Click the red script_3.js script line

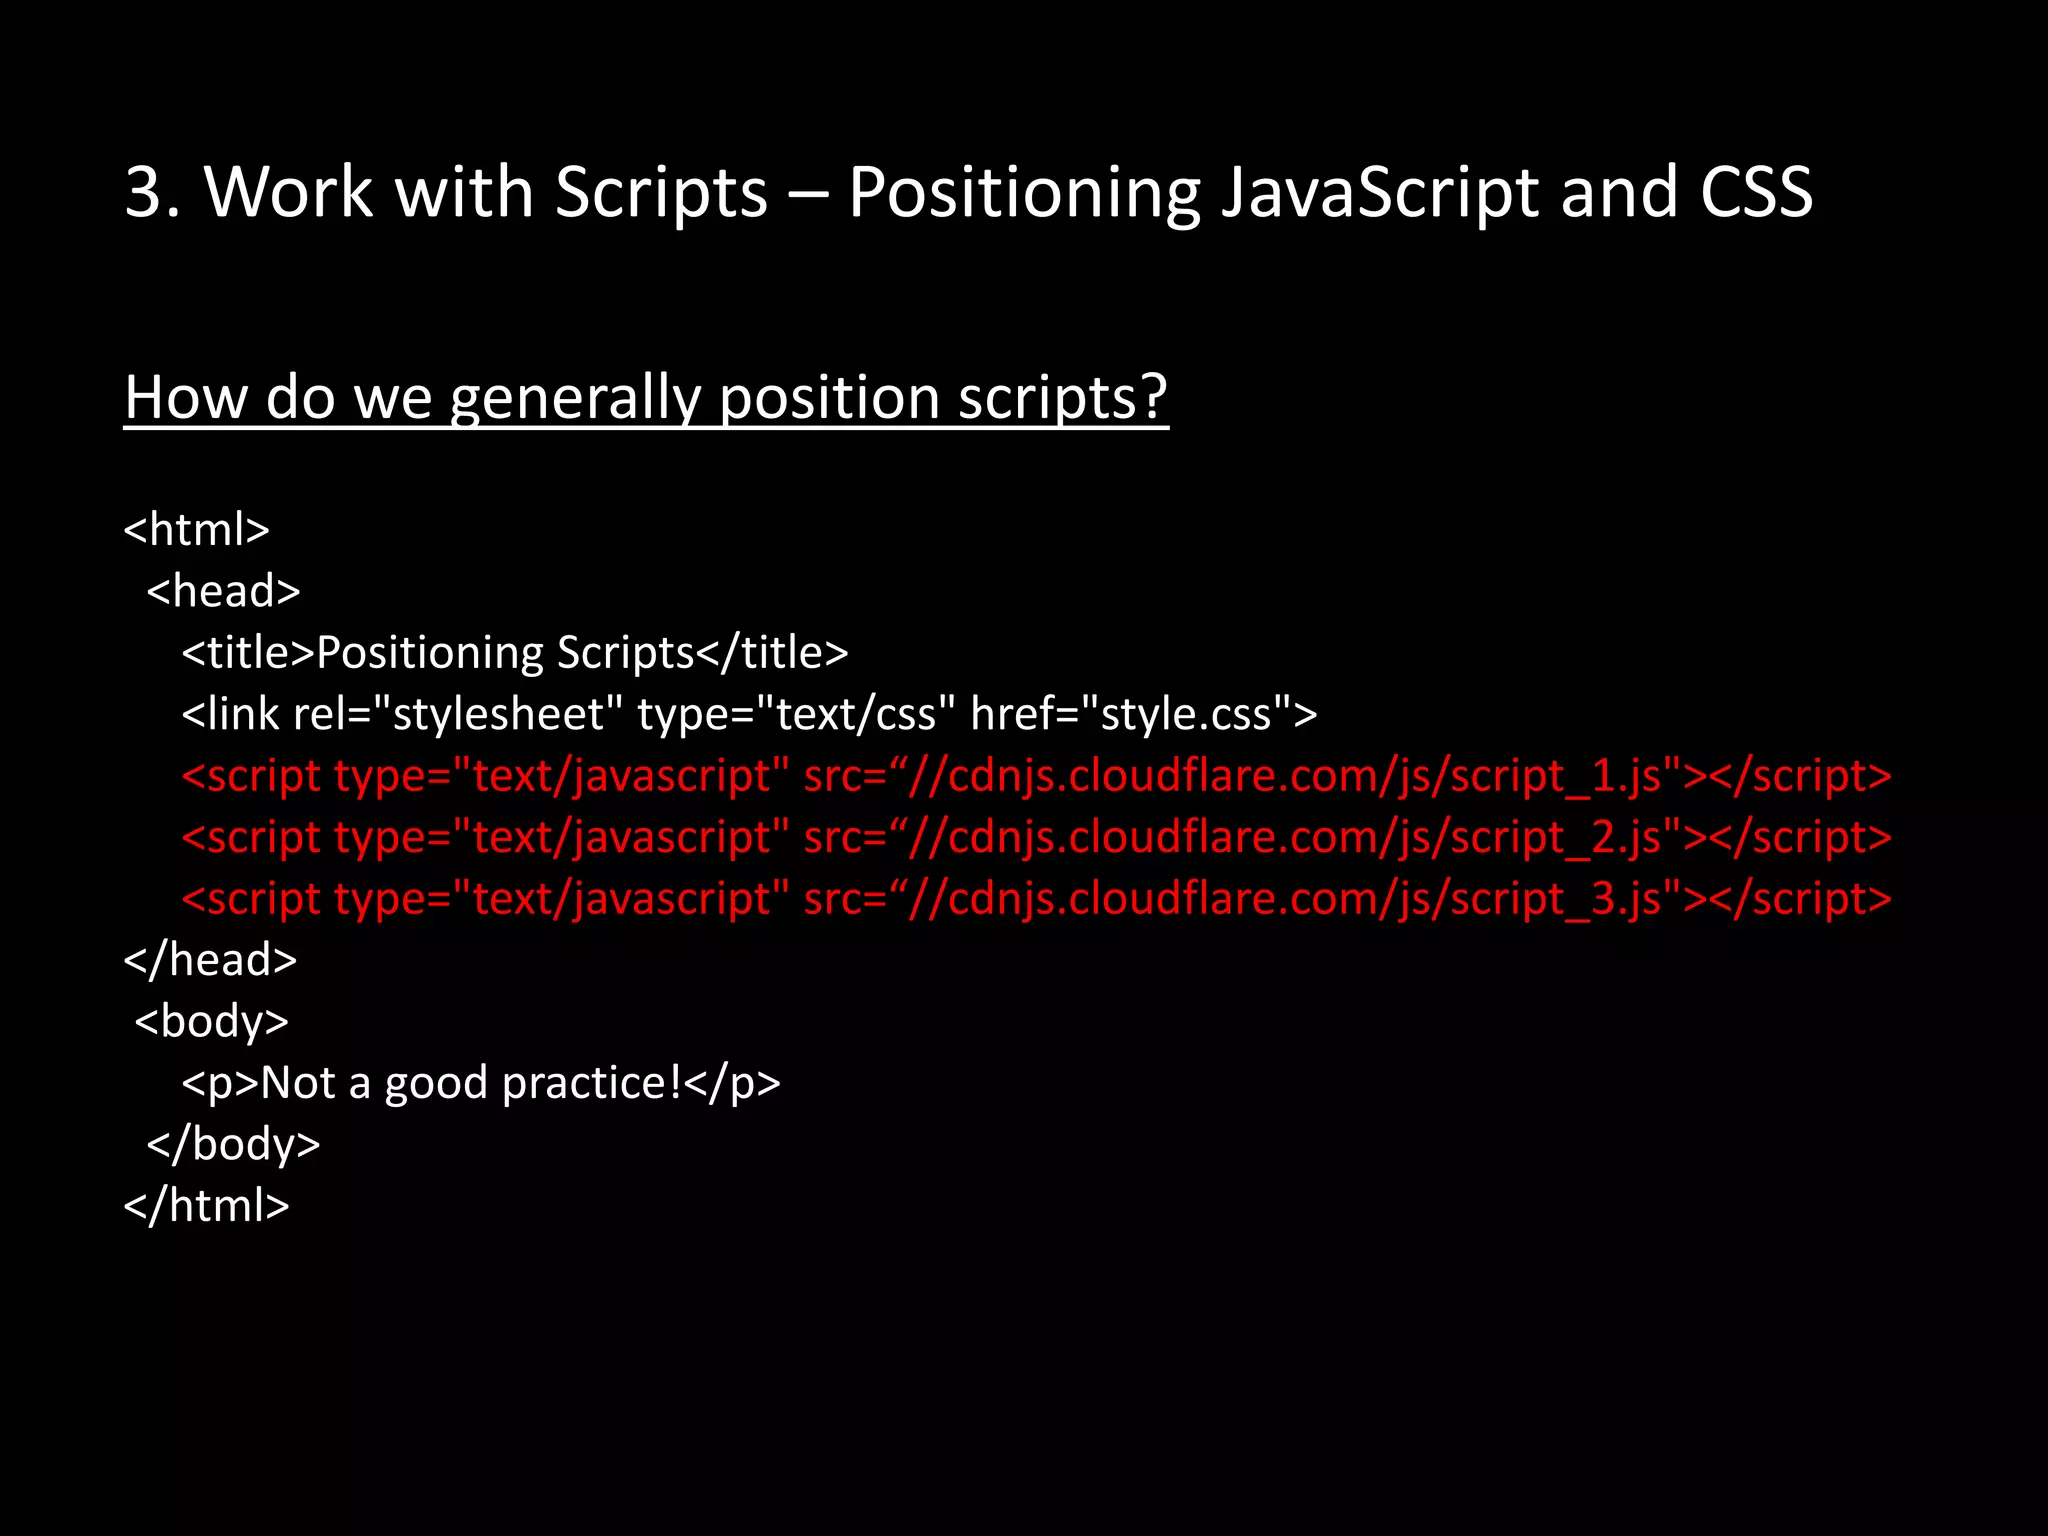point(1036,899)
